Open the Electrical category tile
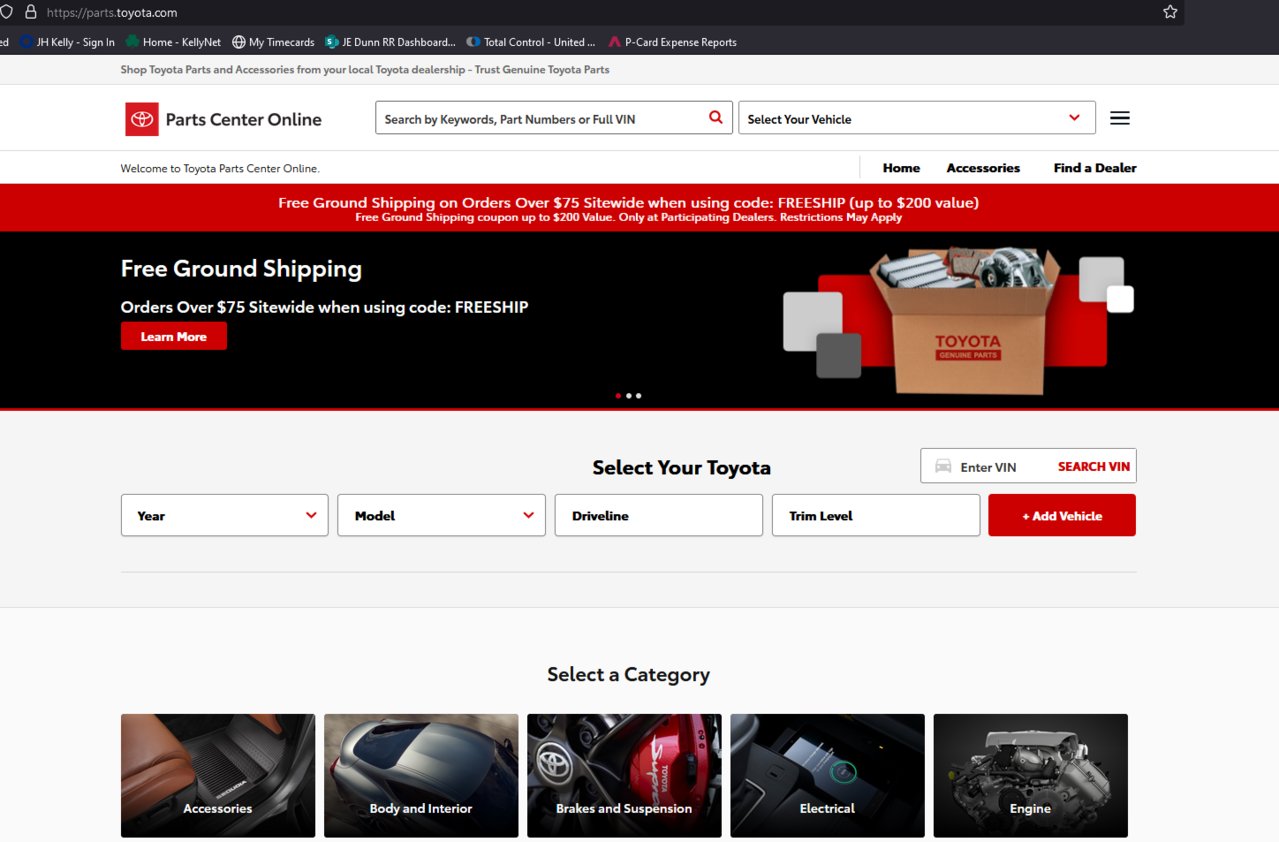Screen dimensions: 1279x842 click(x=827, y=775)
